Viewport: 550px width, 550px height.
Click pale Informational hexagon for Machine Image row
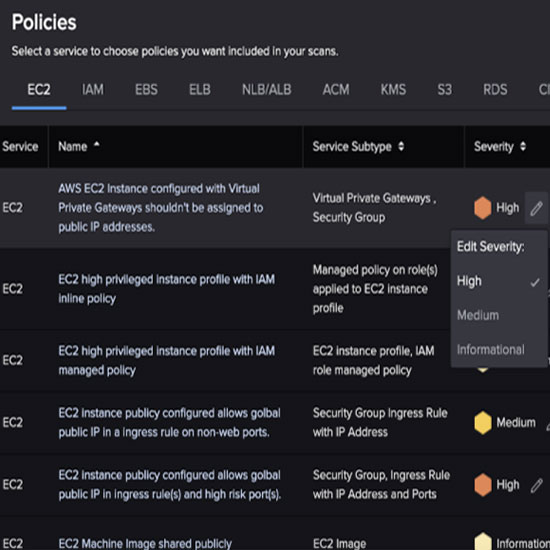(483, 542)
